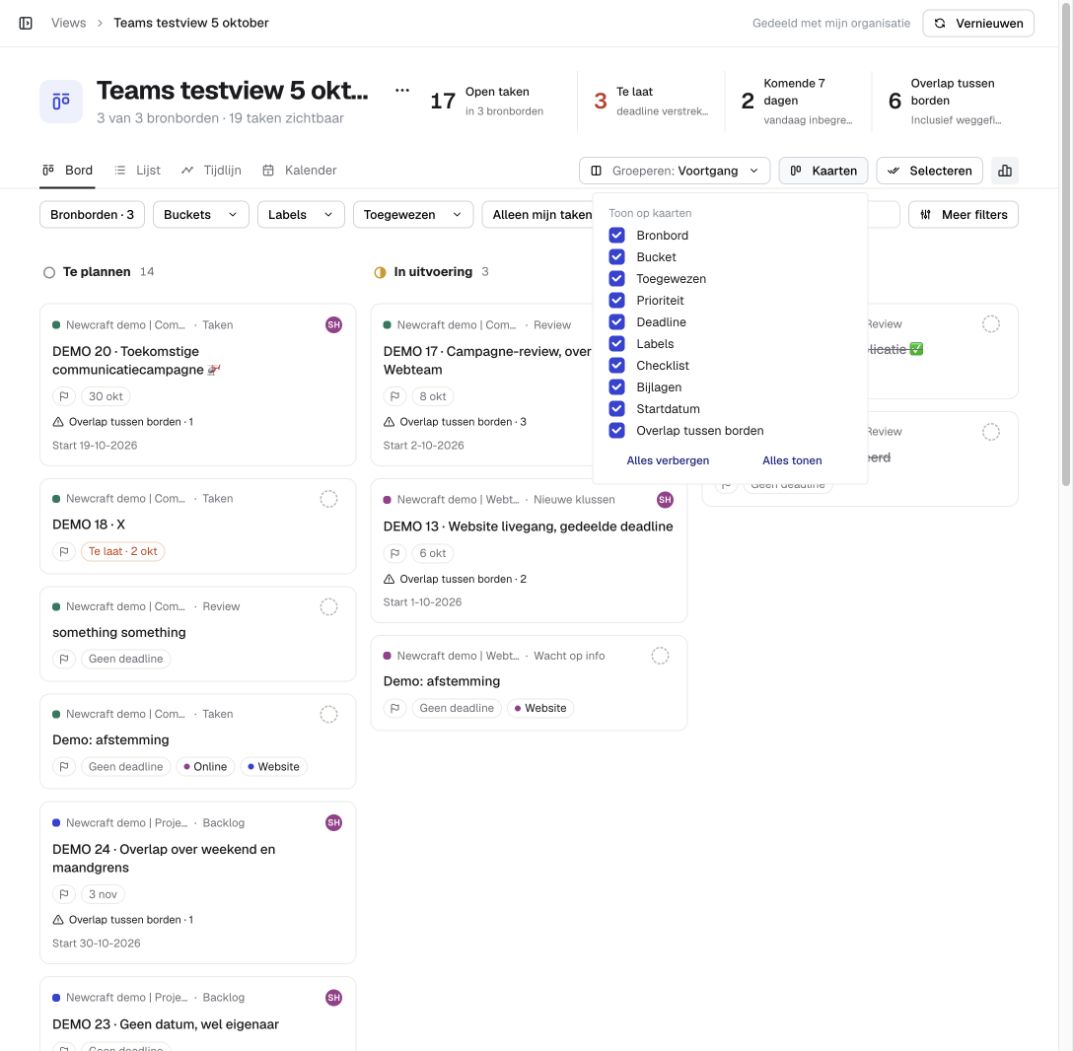This screenshot has height=1051, width=1073.
Task: Click the SH avatar on DEMO 23 card
Action: (x=334, y=998)
